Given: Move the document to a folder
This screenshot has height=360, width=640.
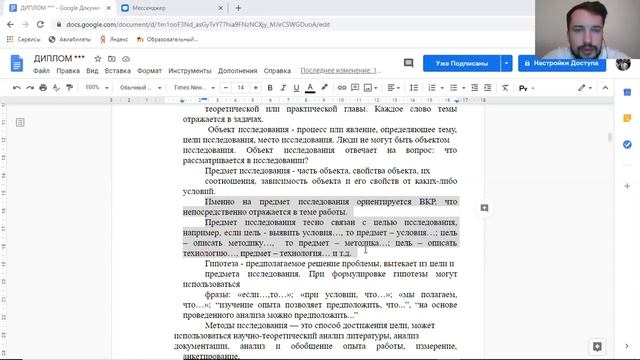Looking at the screenshot, I should (111, 59).
